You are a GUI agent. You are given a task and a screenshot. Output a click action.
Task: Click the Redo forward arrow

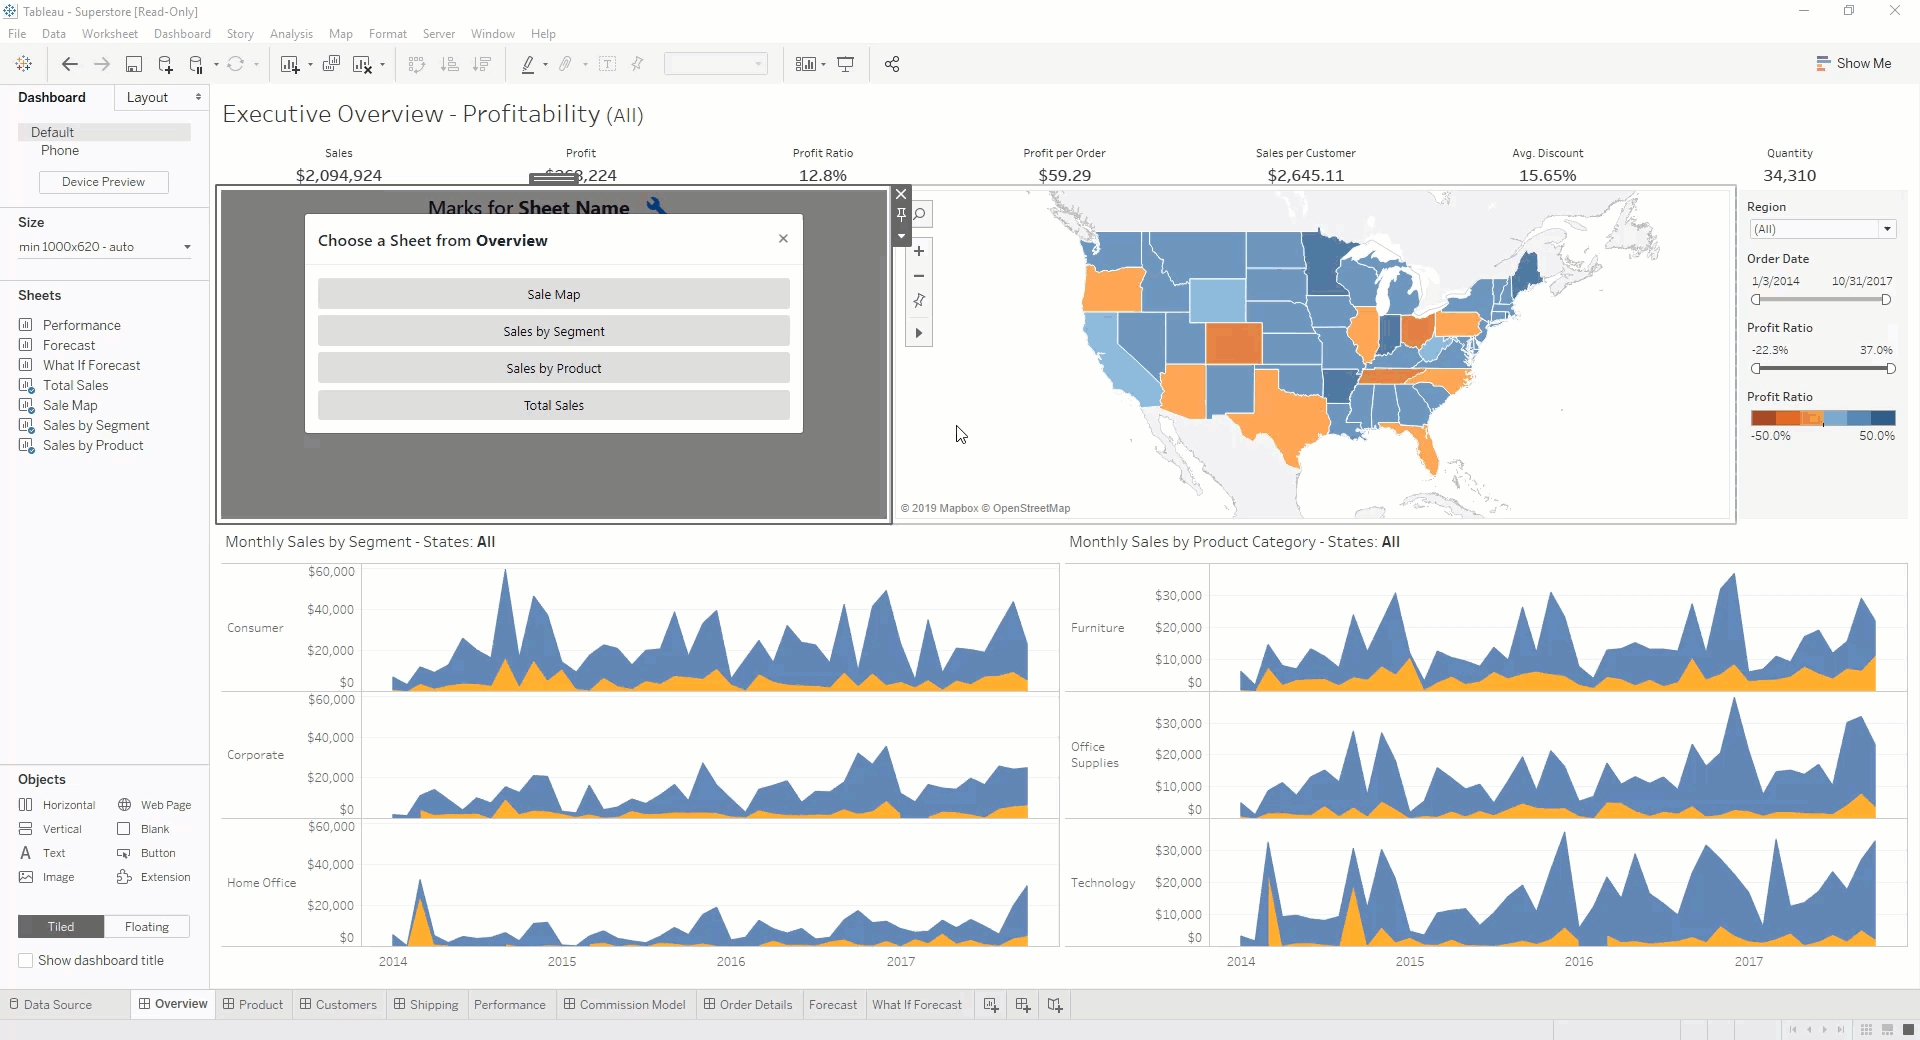tap(101, 64)
